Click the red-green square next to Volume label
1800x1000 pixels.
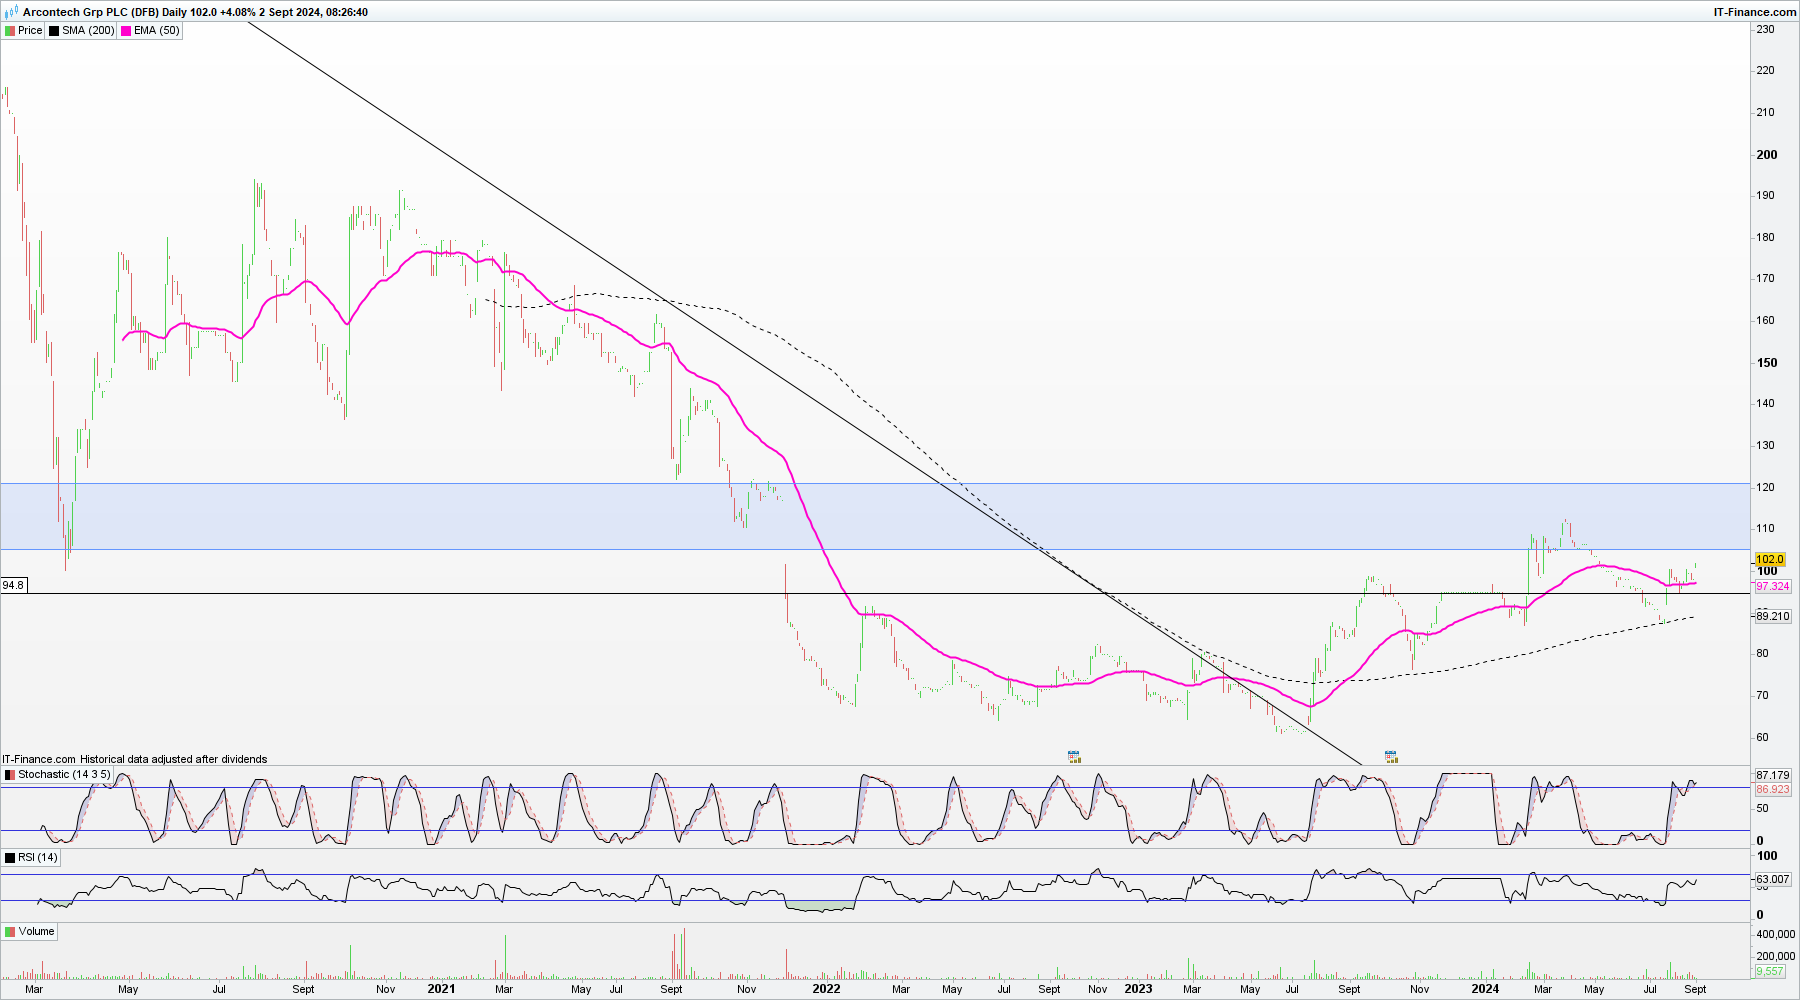point(10,932)
